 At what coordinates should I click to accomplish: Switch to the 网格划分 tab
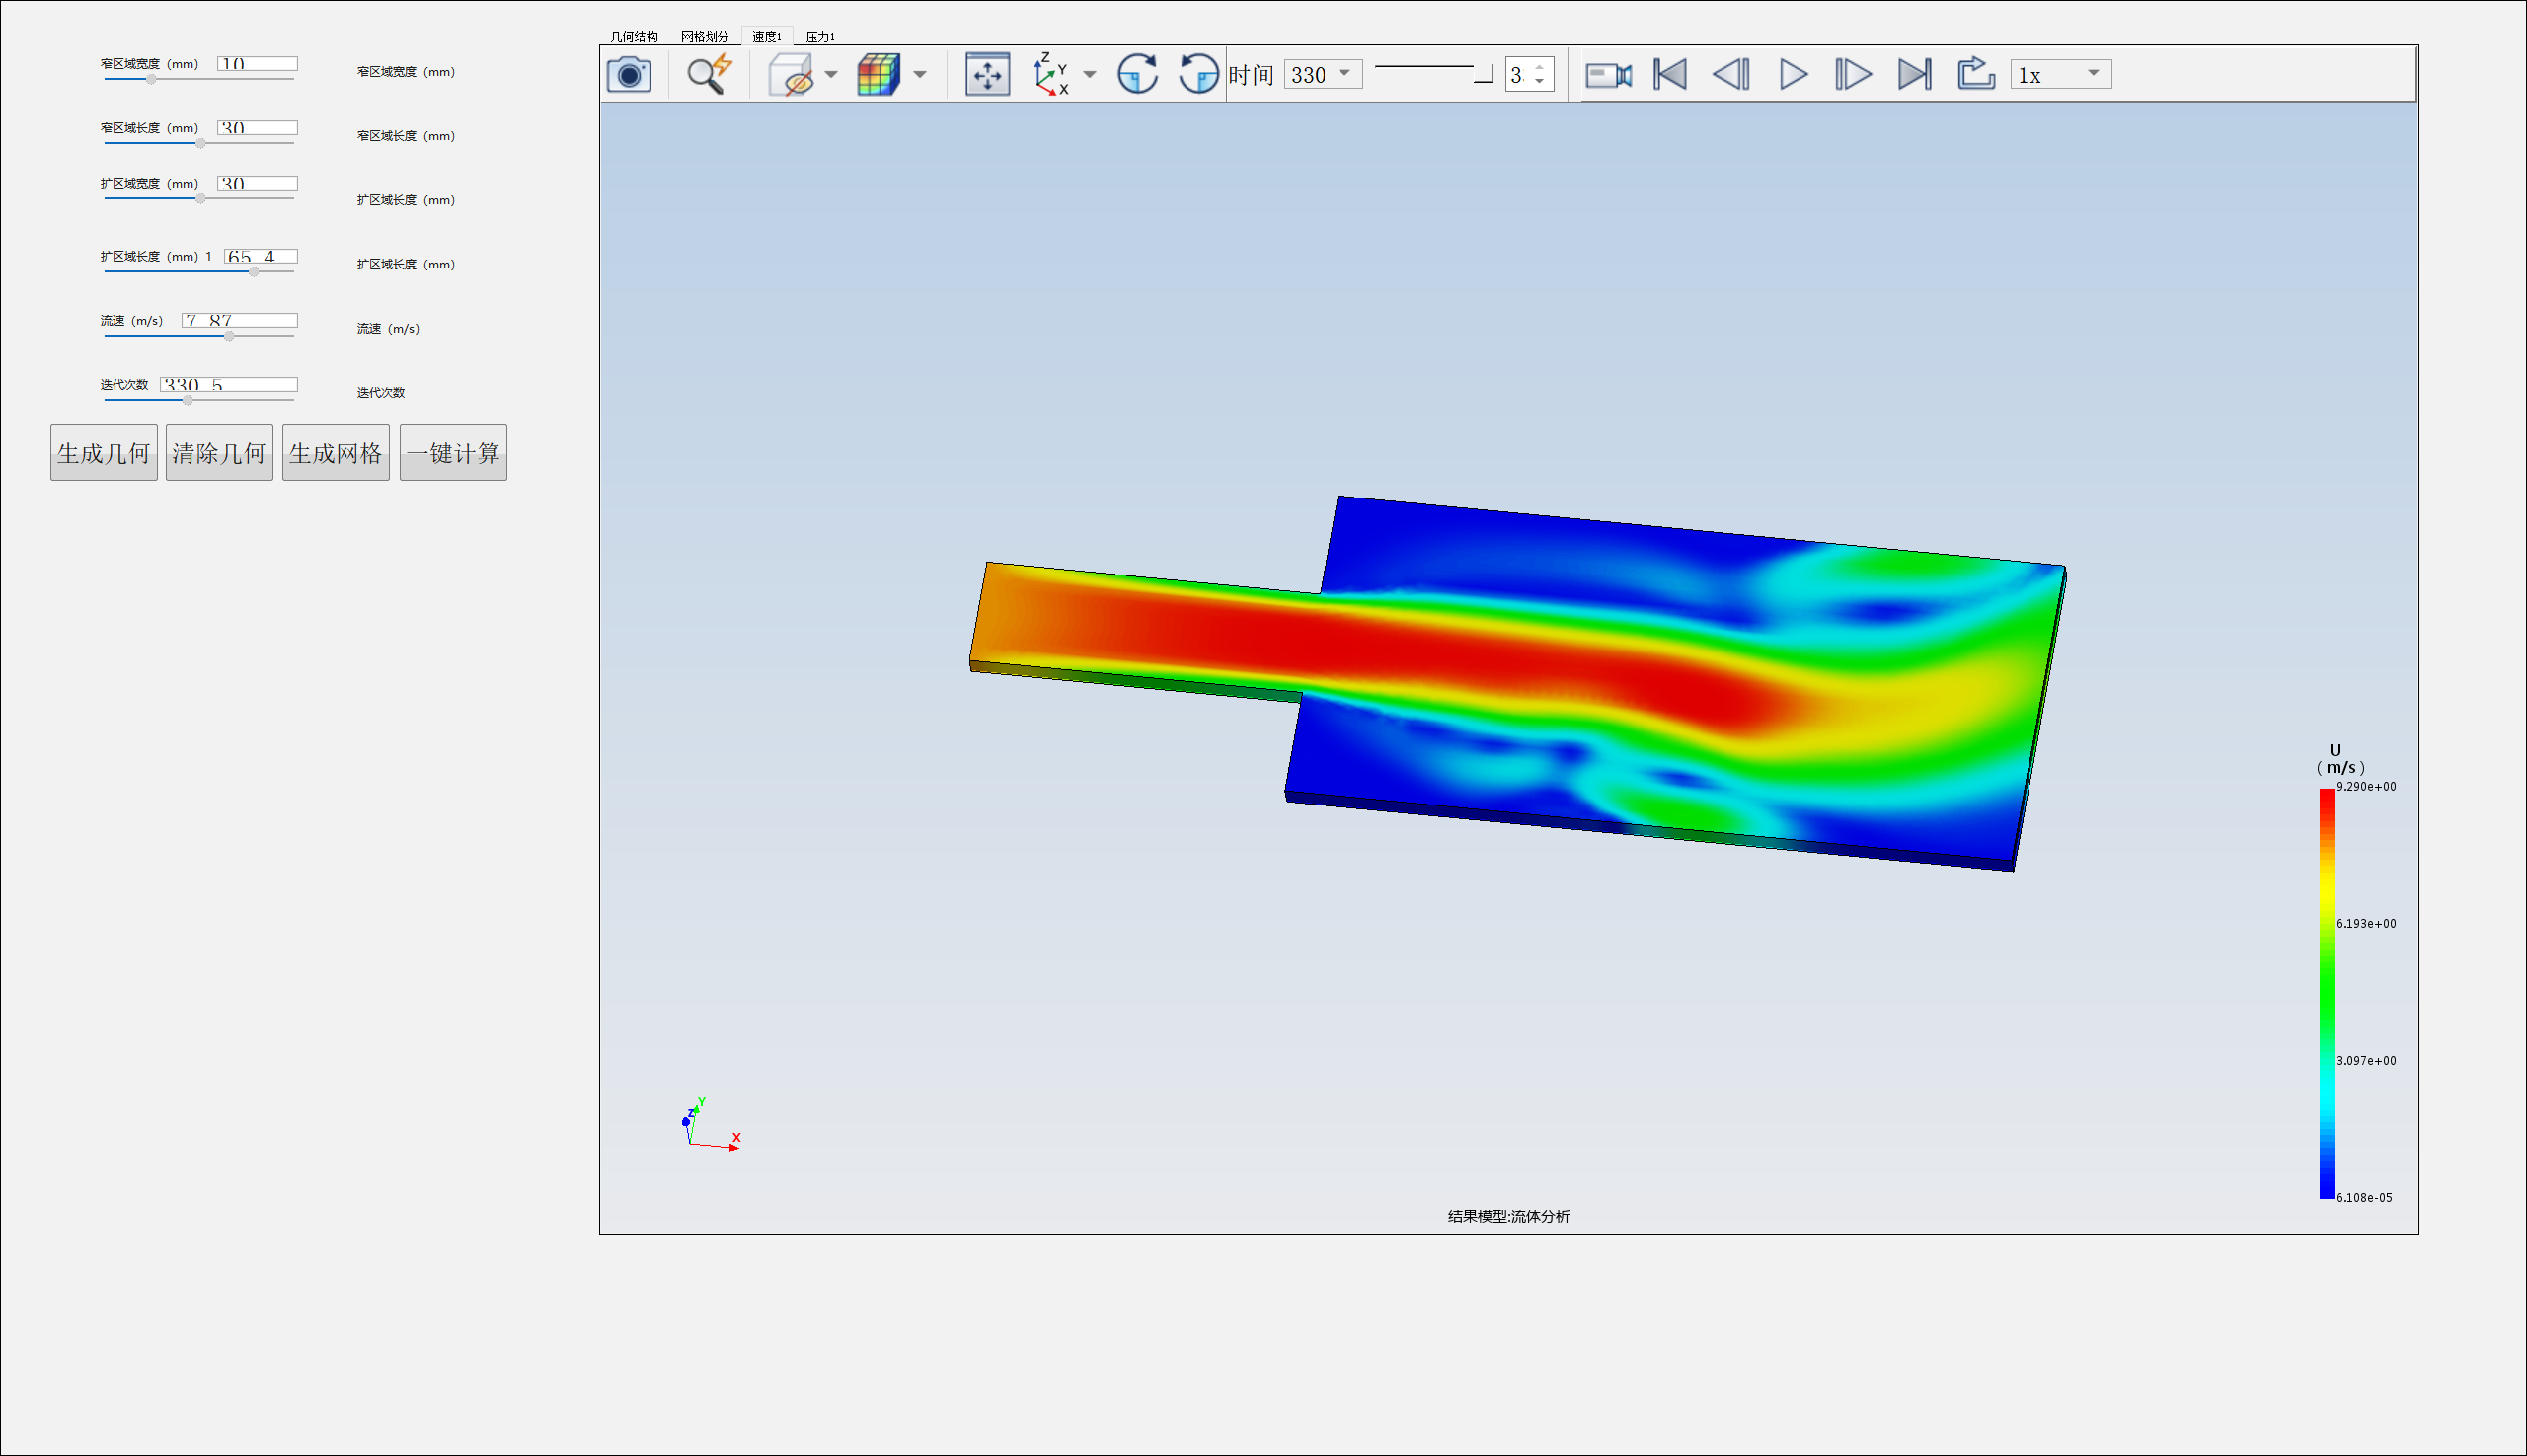[x=705, y=37]
